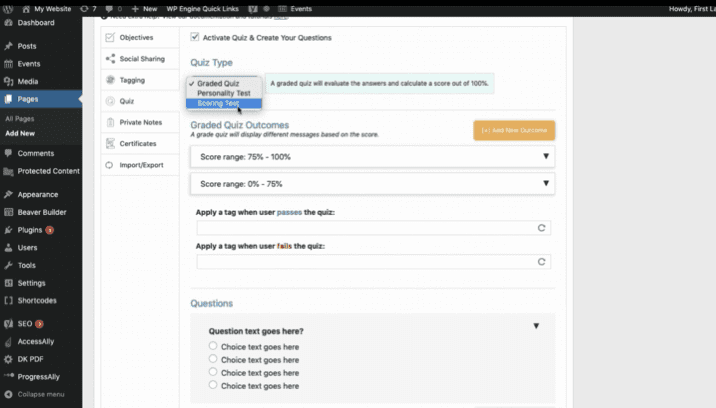Screen dimensions: 716x408
Task: Click the passes-quiz tag input field
Action: click(374, 228)
